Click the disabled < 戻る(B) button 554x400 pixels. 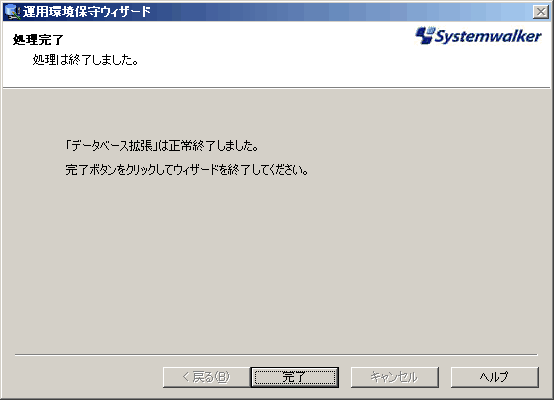point(207,377)
